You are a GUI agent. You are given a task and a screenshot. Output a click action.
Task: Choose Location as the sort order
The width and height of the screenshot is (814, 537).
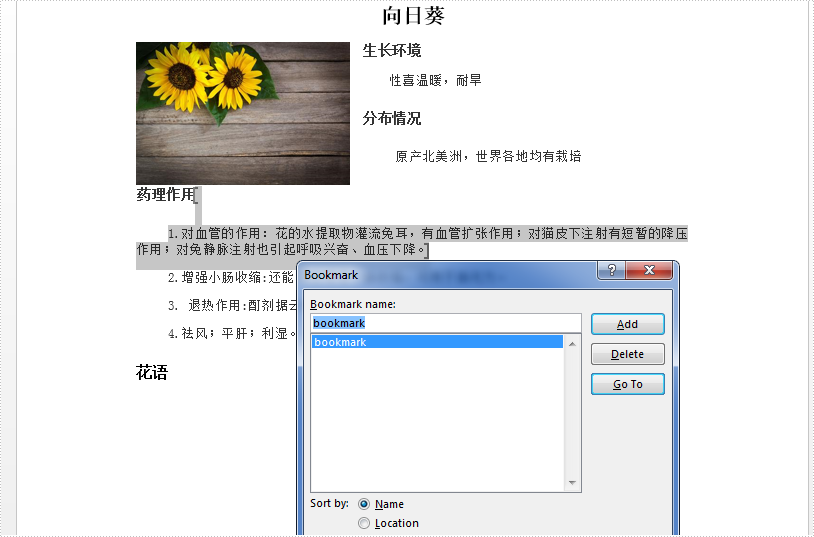pyautogui.click(x=364, y=523)
